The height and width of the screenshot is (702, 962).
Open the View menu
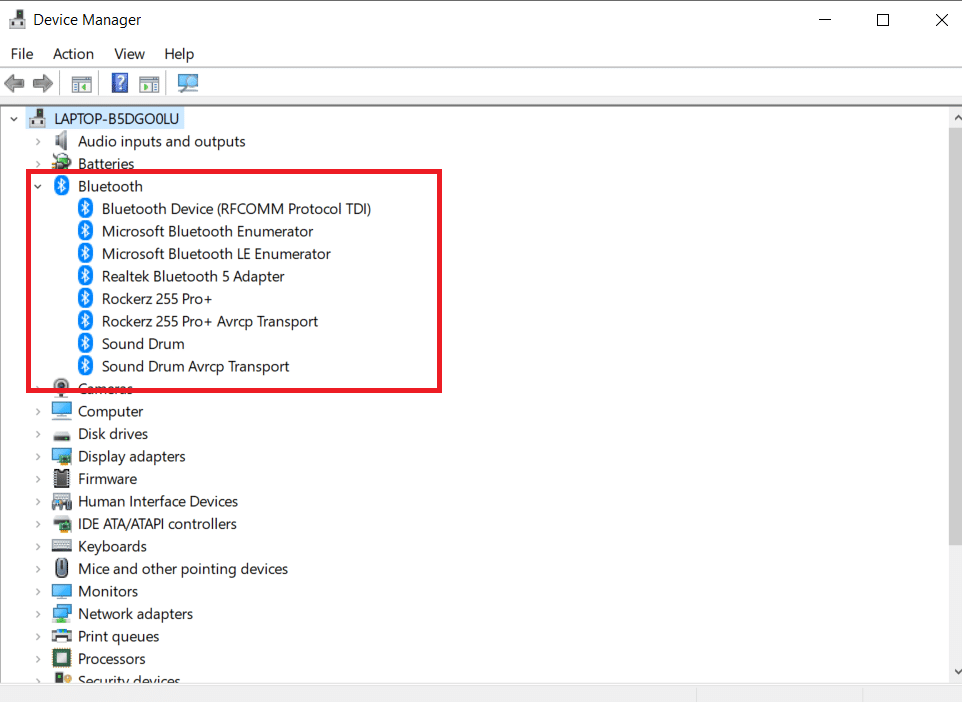129,54
